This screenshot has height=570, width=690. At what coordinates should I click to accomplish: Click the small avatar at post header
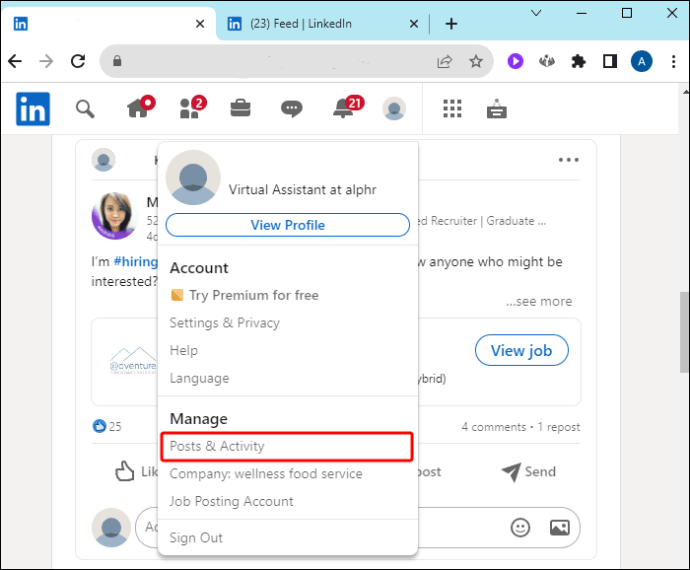click(103, 160)
